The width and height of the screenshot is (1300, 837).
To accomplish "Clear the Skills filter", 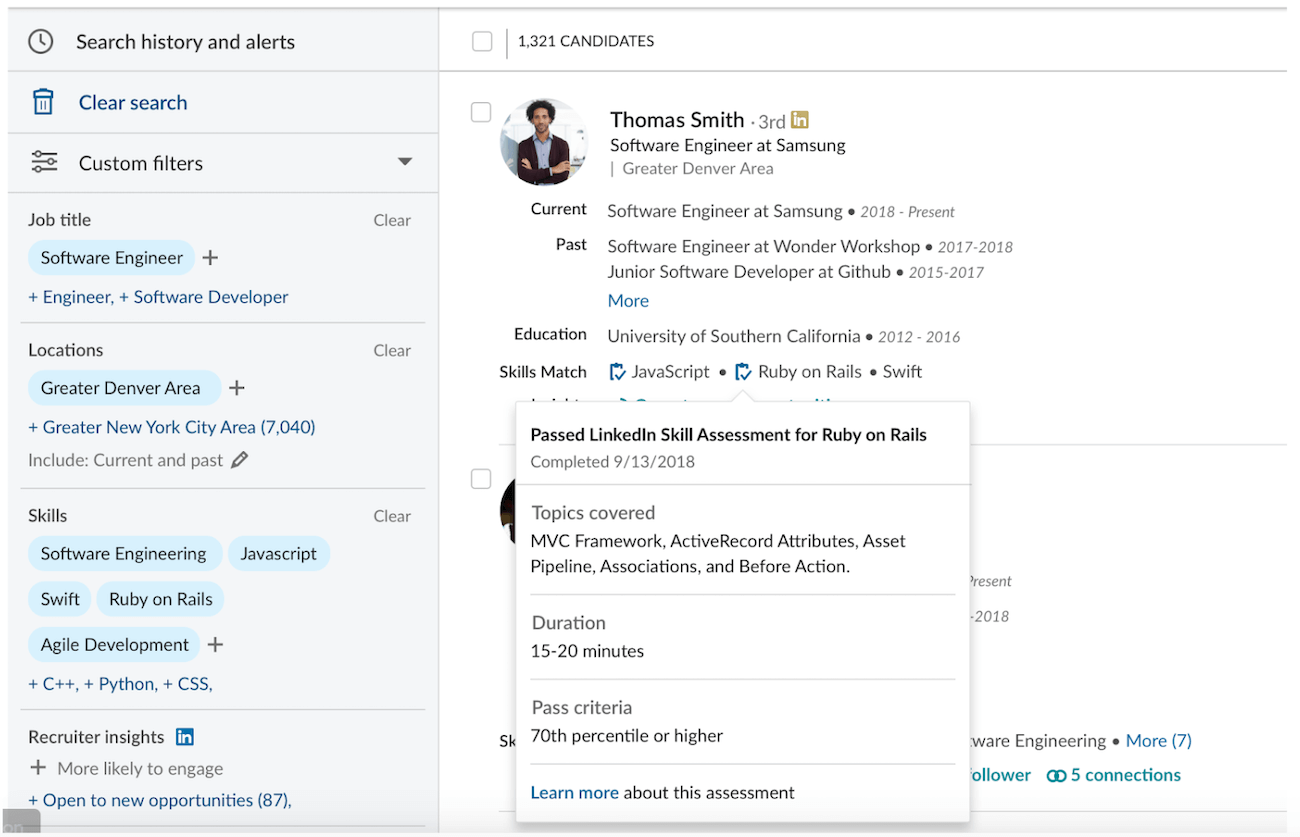I will click(x=392, y=516).
